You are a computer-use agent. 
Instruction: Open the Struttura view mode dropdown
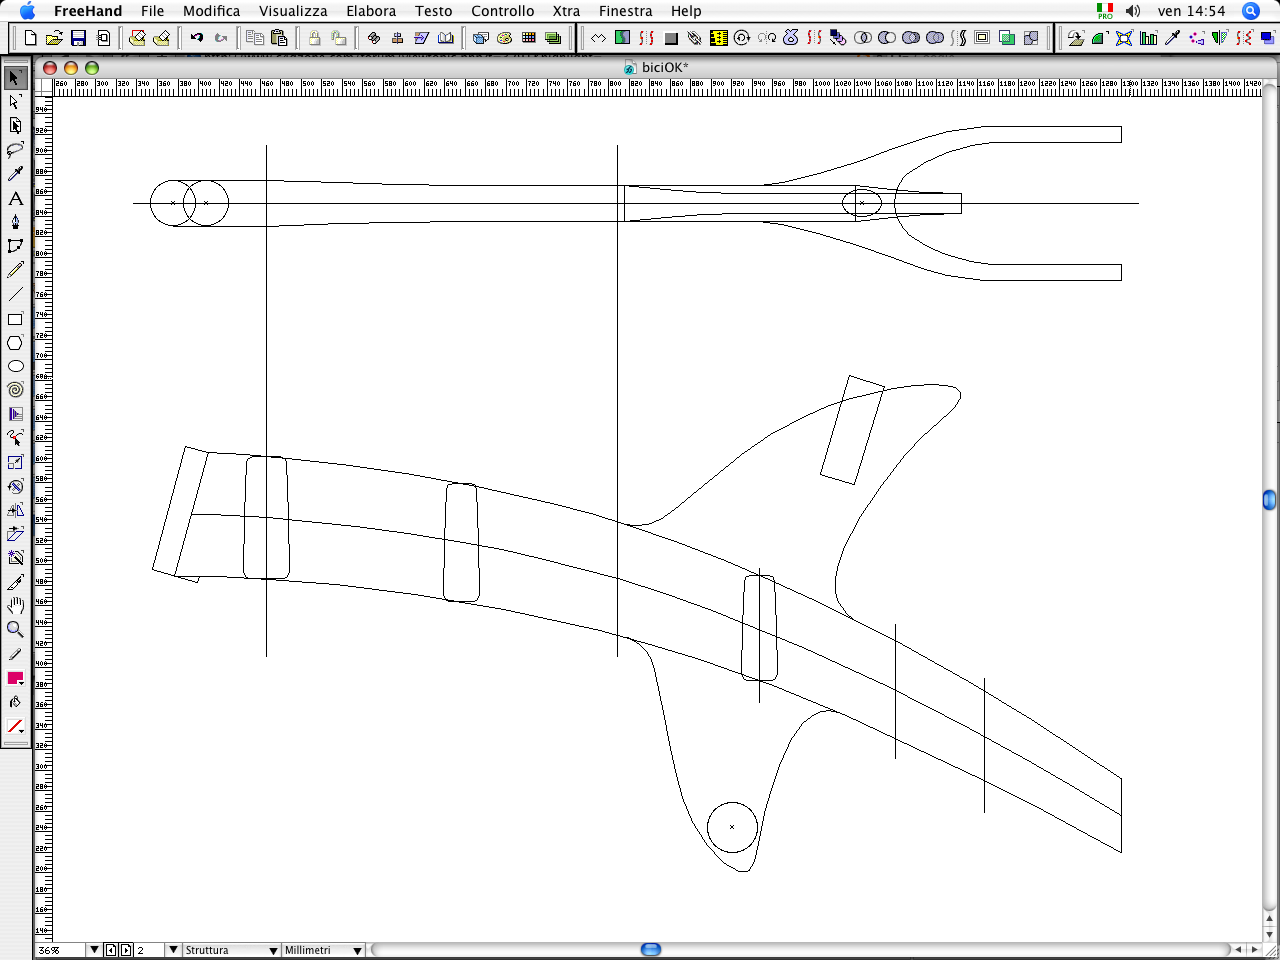tap(231, 950)
